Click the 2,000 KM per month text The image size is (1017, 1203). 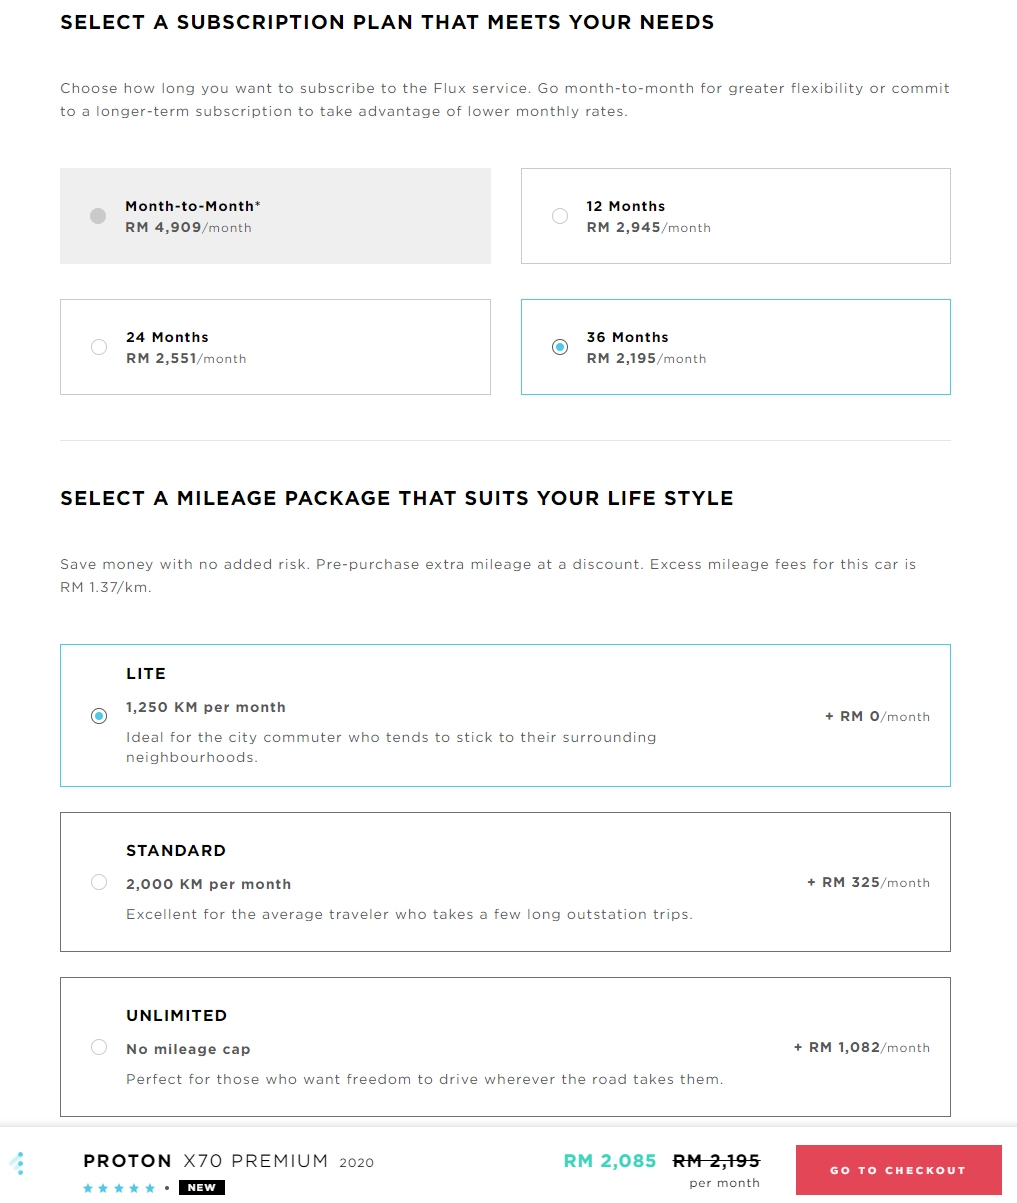tap(208, 884)
